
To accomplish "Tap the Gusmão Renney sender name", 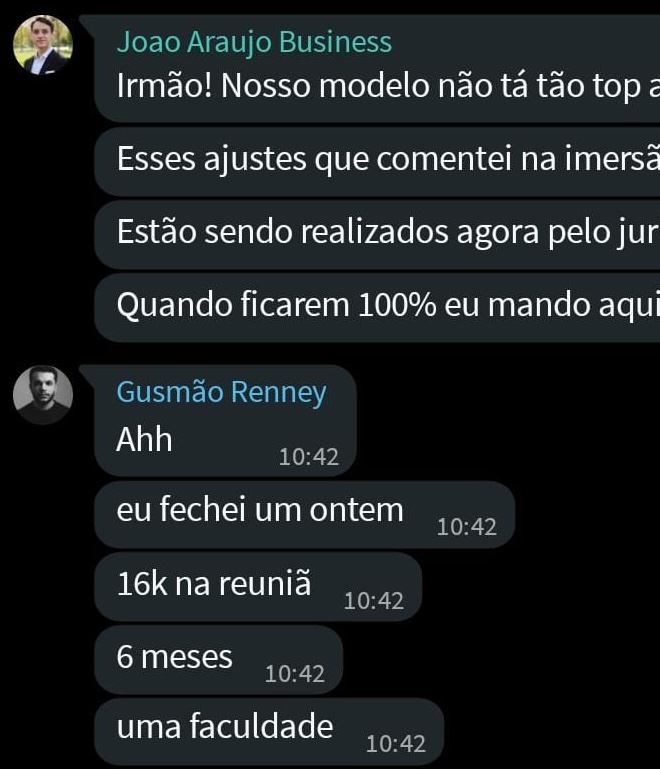I will click(221, 392).
